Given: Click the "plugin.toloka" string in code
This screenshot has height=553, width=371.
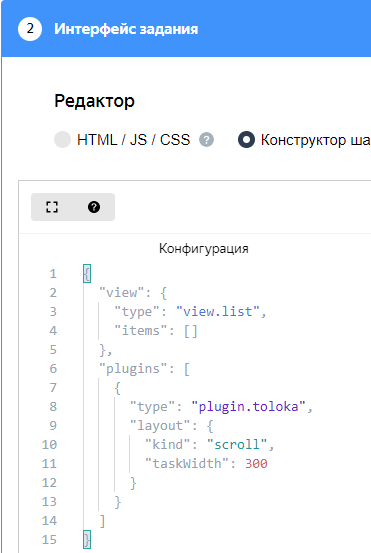Looking at the screenshot, I should pos(249,407).
